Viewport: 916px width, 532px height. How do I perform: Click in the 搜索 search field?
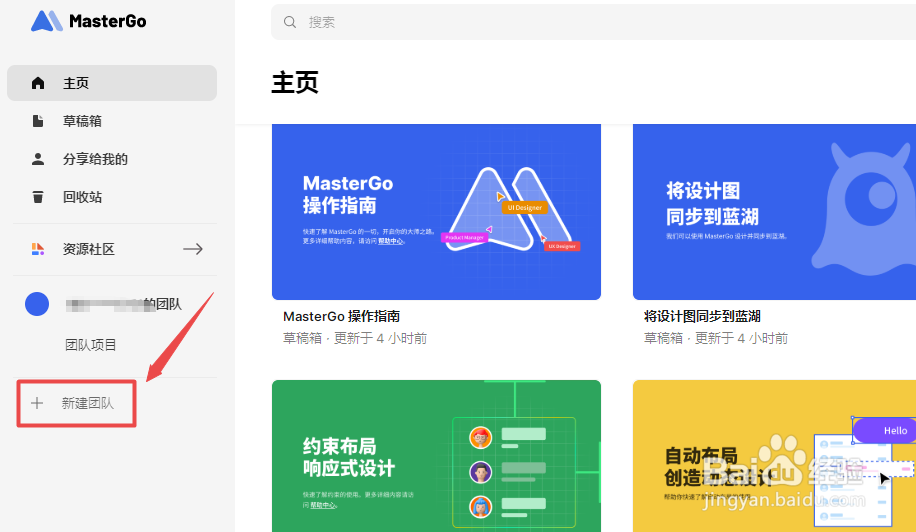tap(594, 22)
